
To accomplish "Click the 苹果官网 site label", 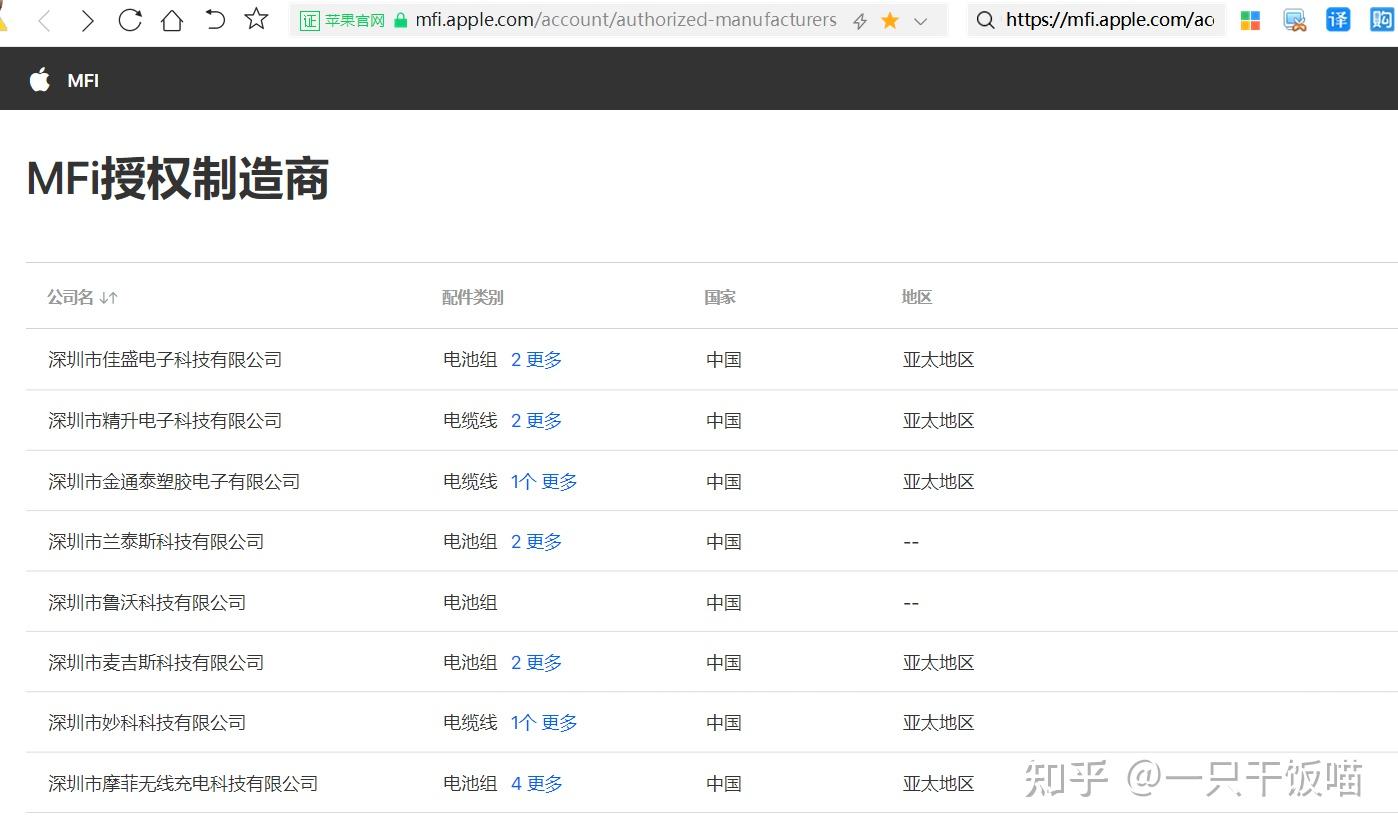I will [x=355, y=20].
